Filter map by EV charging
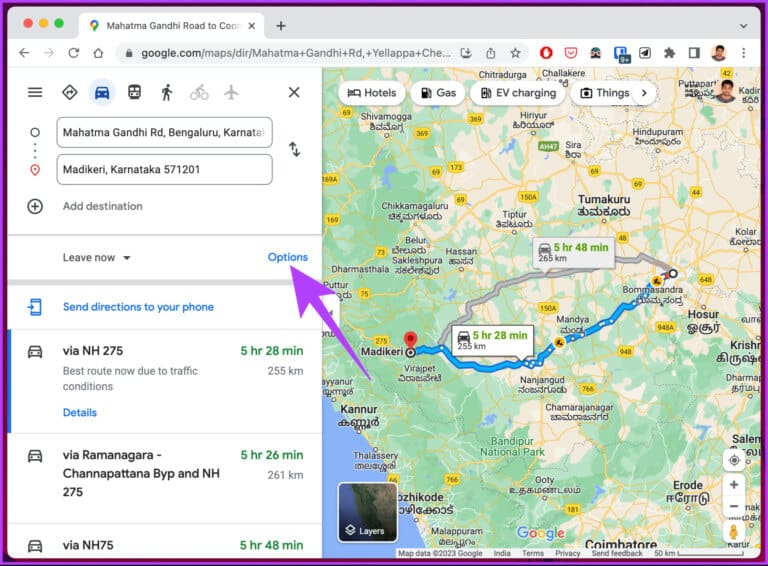The width and height of the screenshot is (768, 566). (x=518, y=93)
